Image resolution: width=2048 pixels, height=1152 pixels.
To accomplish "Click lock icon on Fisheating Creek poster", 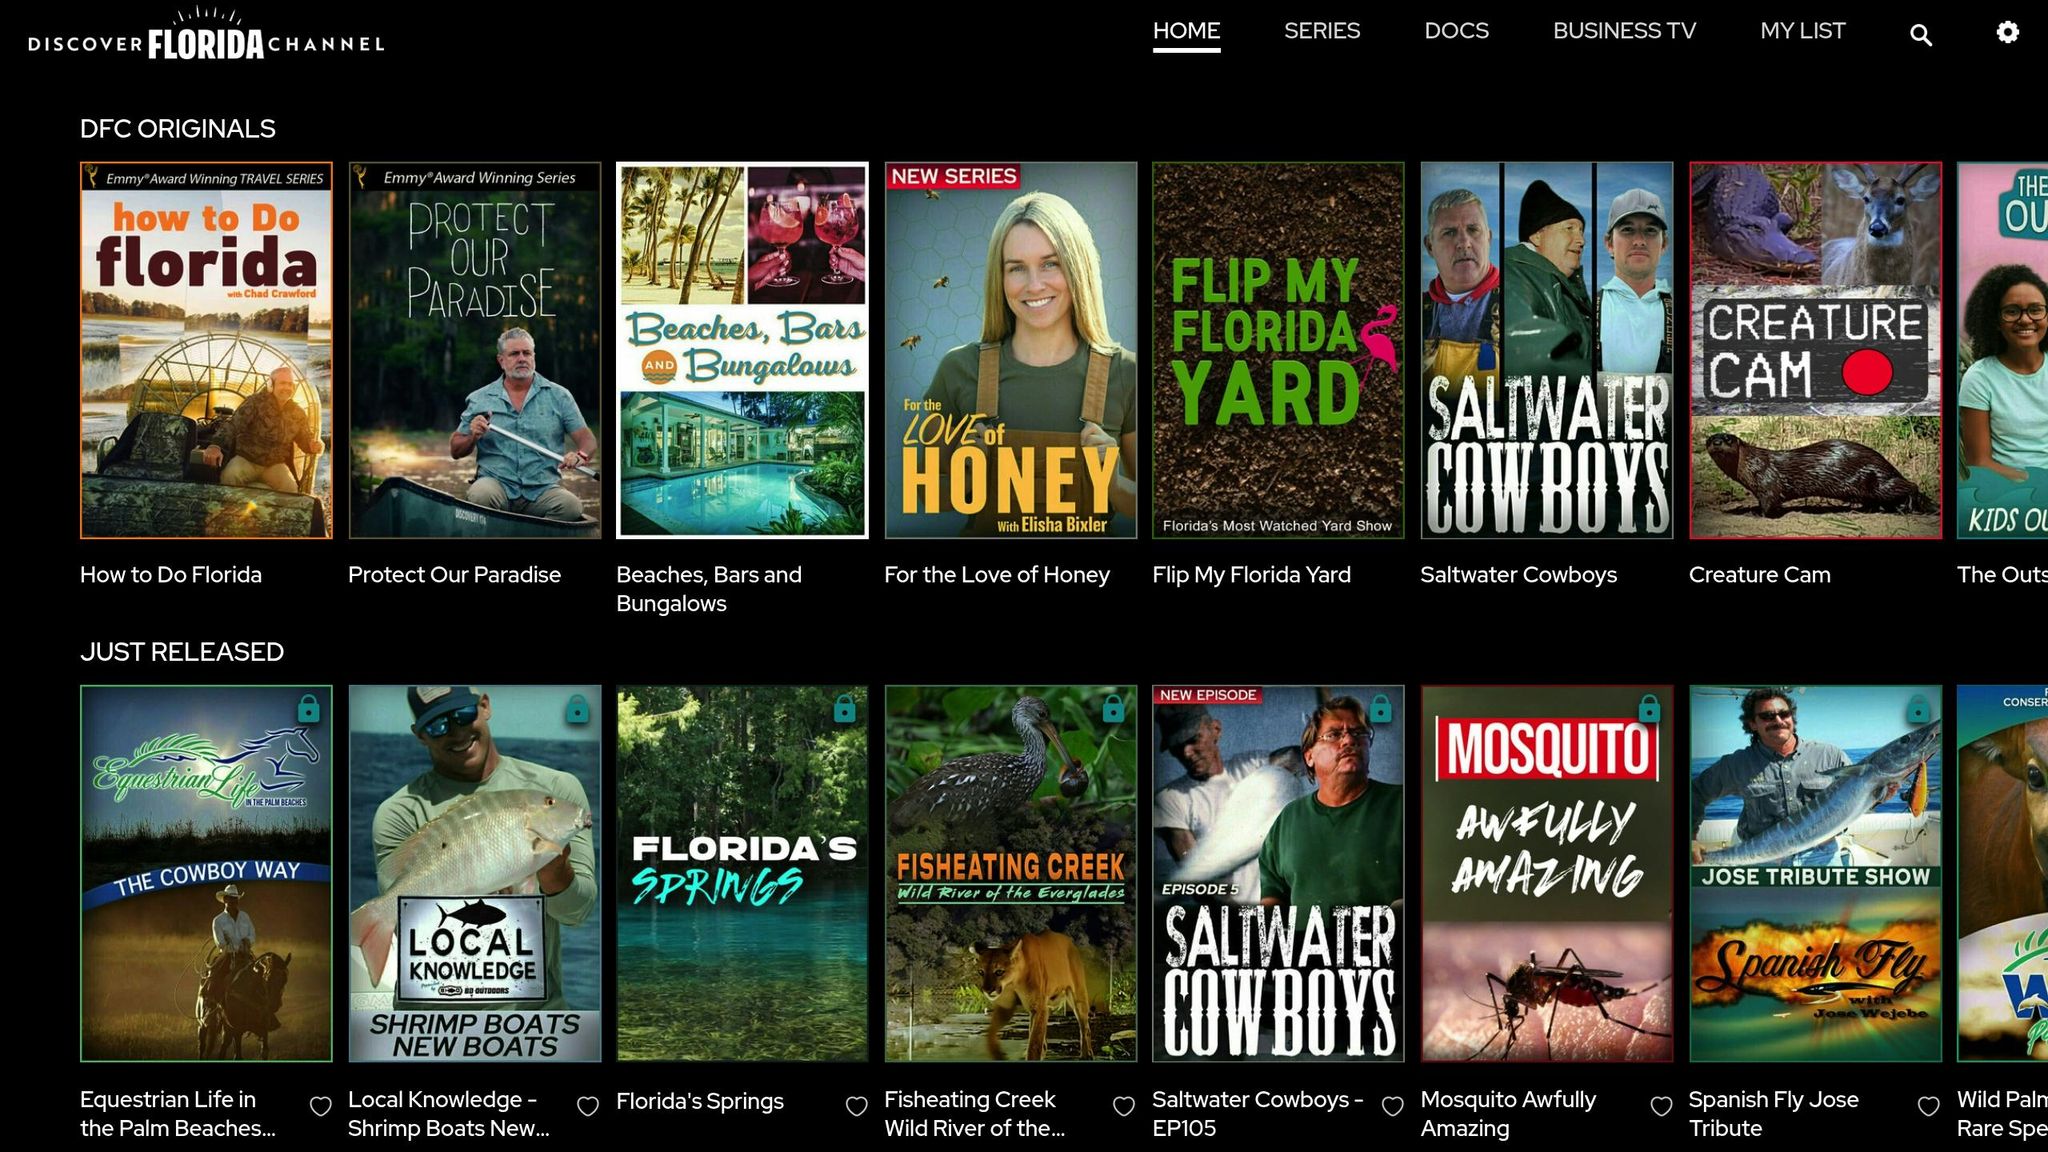I will point(1113,709).
